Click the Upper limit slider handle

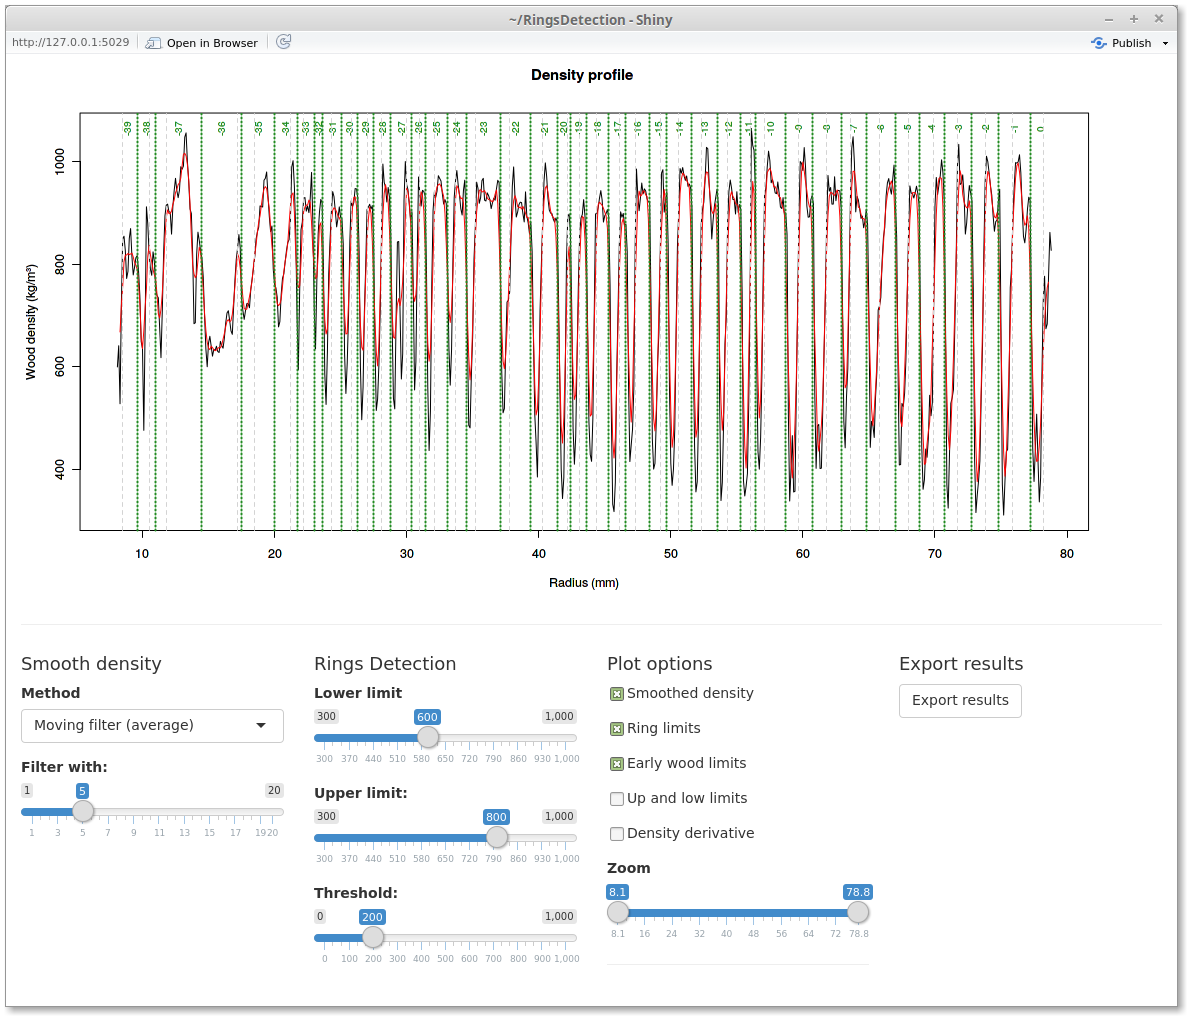[x=497, y=837]
